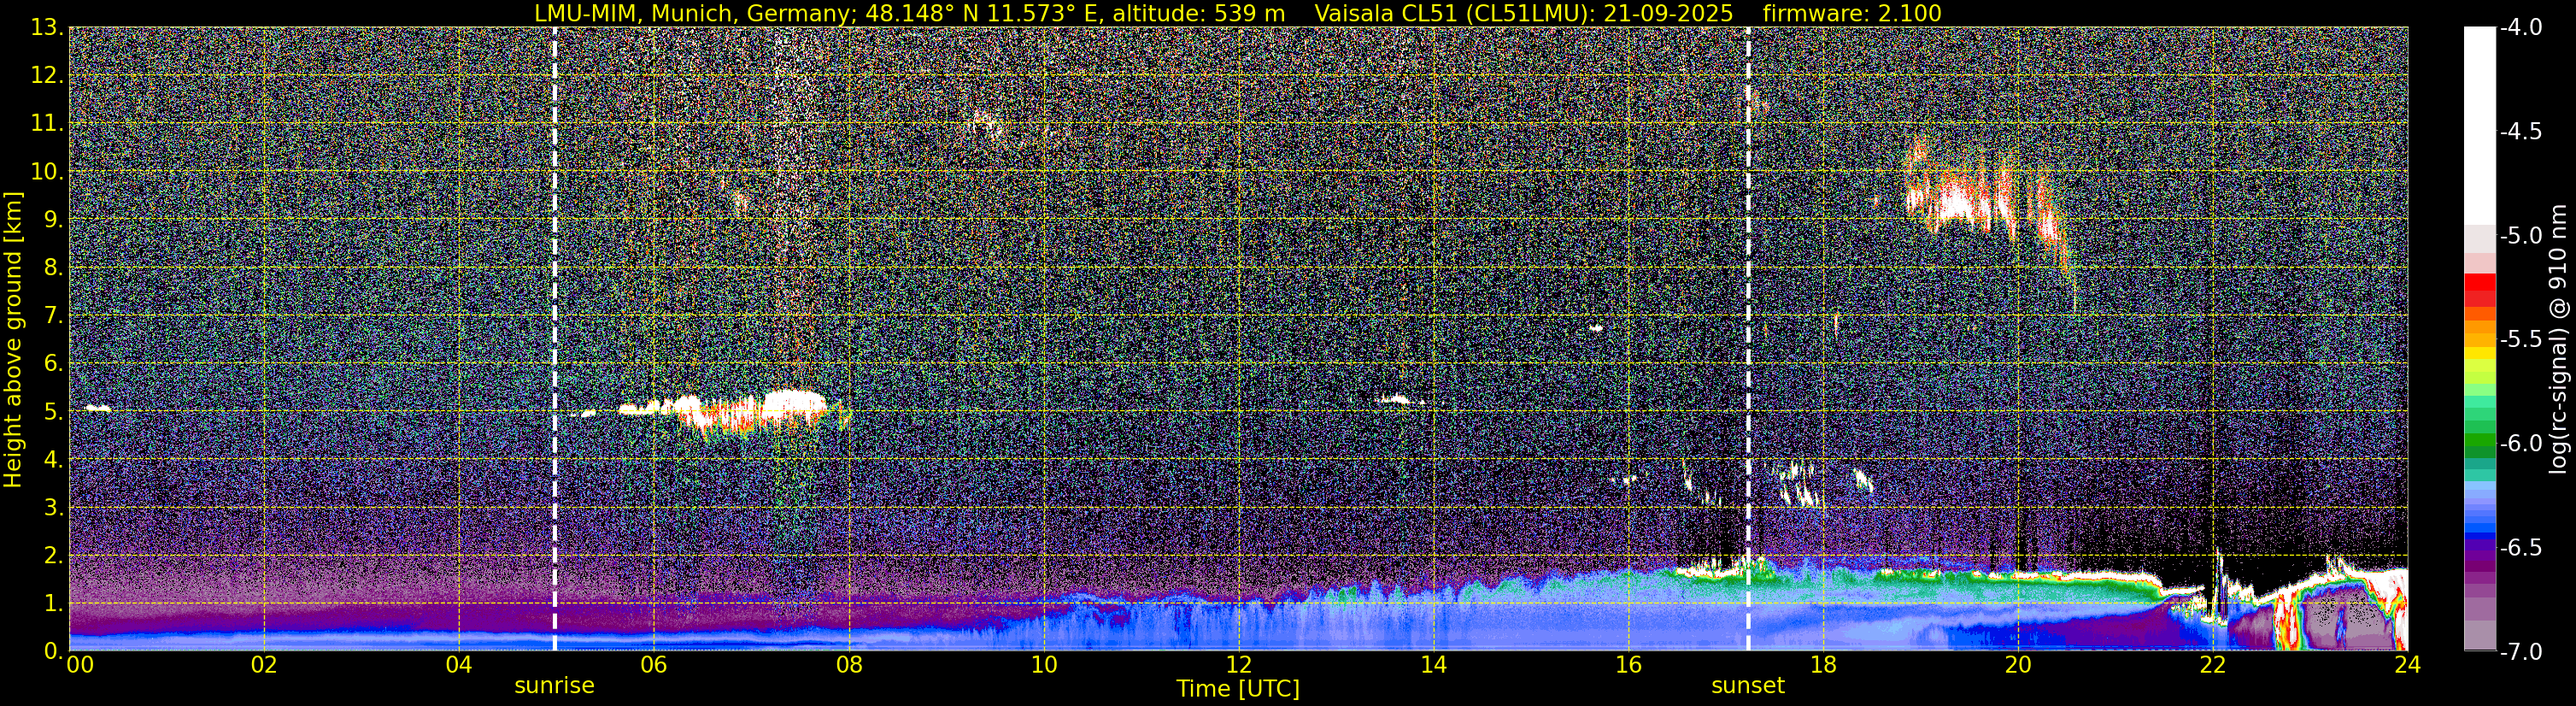Click the 10 time tick label
The height and width of the screenshot is (706, 2576).
pyautogui.click(x=1043, y=665)
